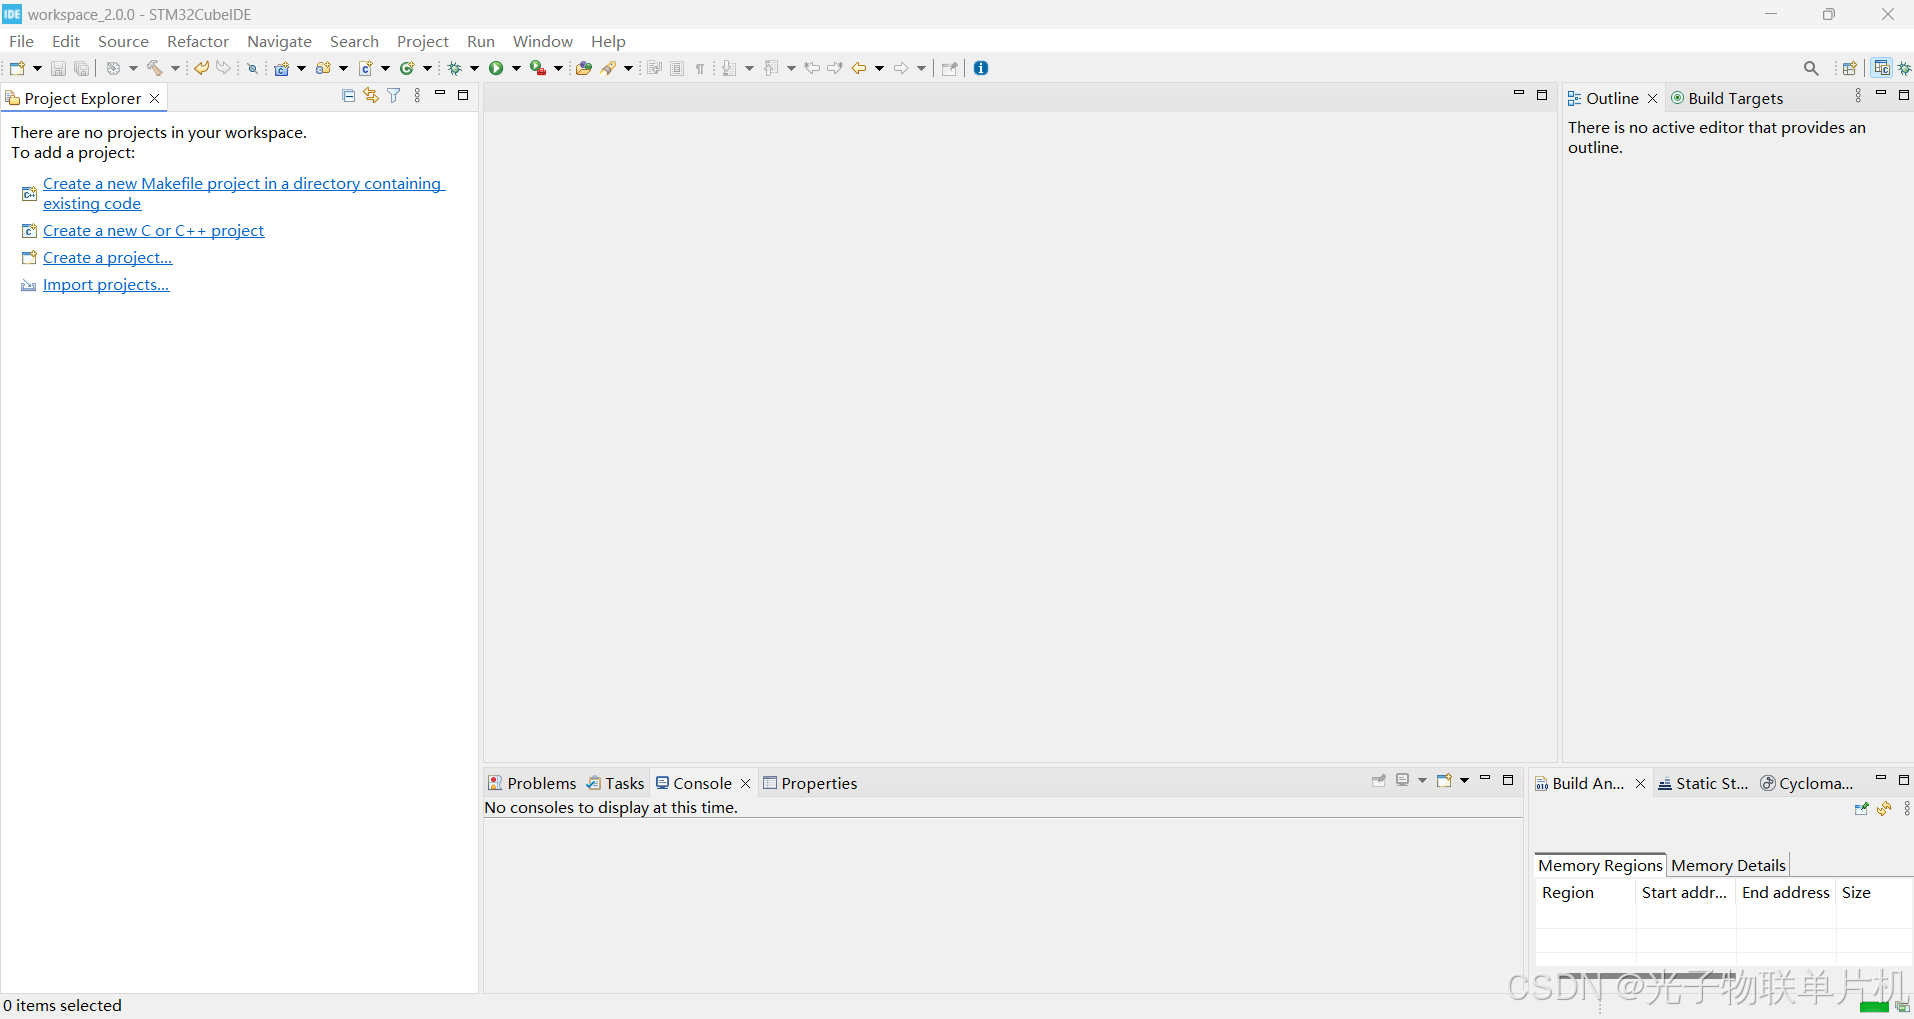Click the Run External Tools icon with red toolbox

tap(538, 68)
